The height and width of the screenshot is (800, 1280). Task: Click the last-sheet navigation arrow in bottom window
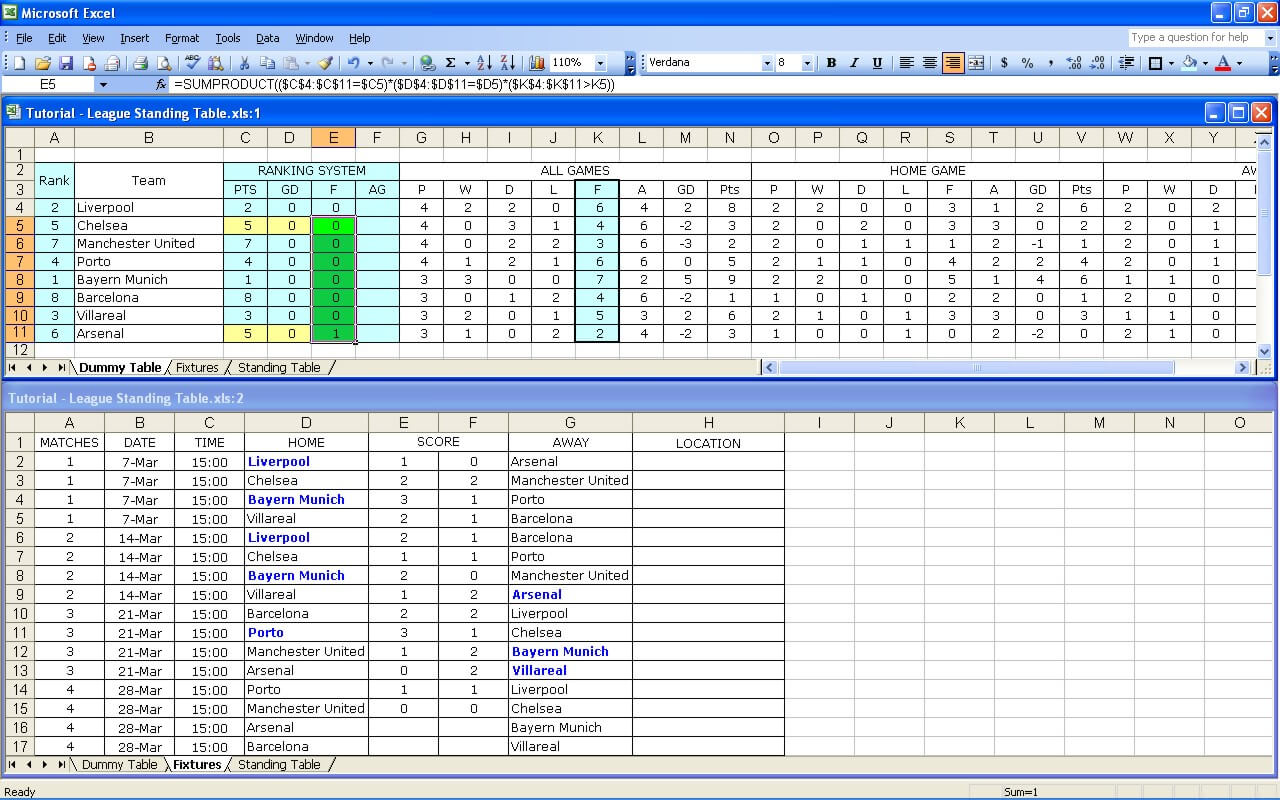[x=61, y=765]
